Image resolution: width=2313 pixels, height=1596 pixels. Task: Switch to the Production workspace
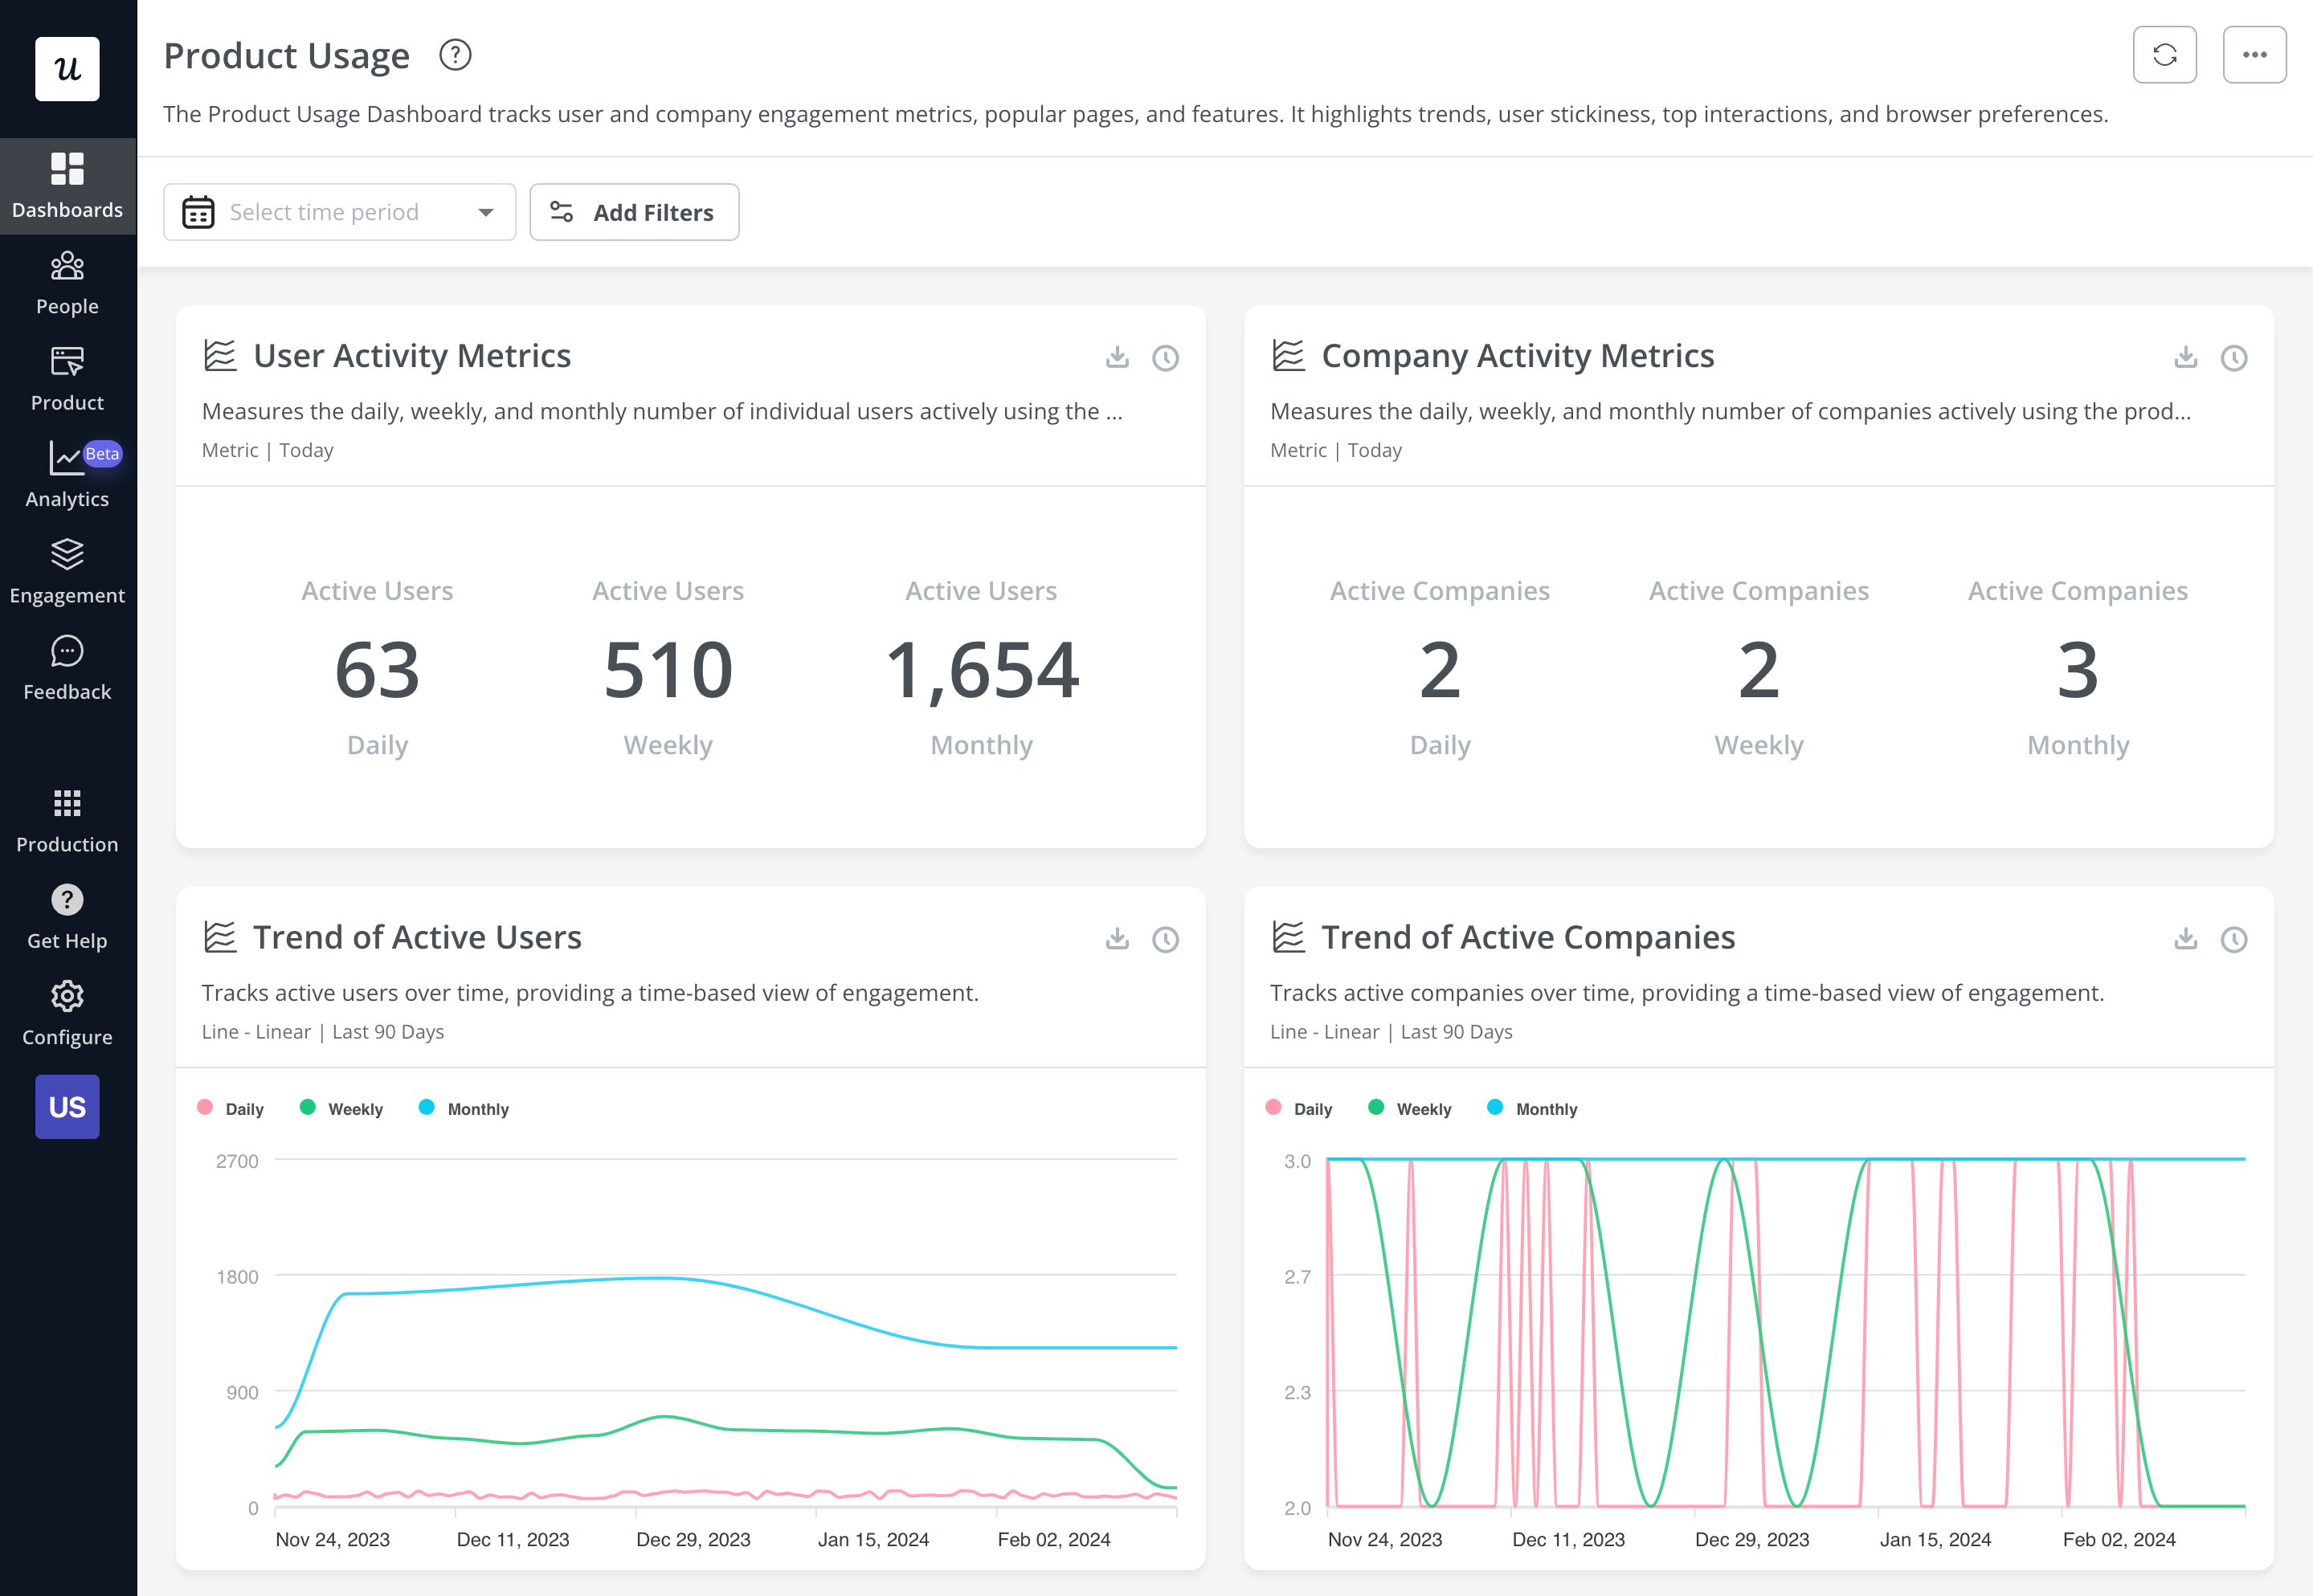point(67,818)
